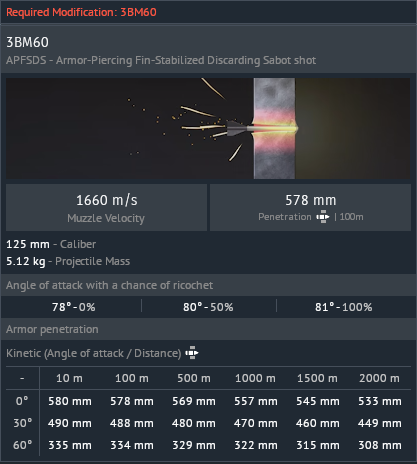Click the 3BM60 shell title
Image resolution: width=417 pixels, height=464 pixels.
pyautogui.click(x=27, y=42)
